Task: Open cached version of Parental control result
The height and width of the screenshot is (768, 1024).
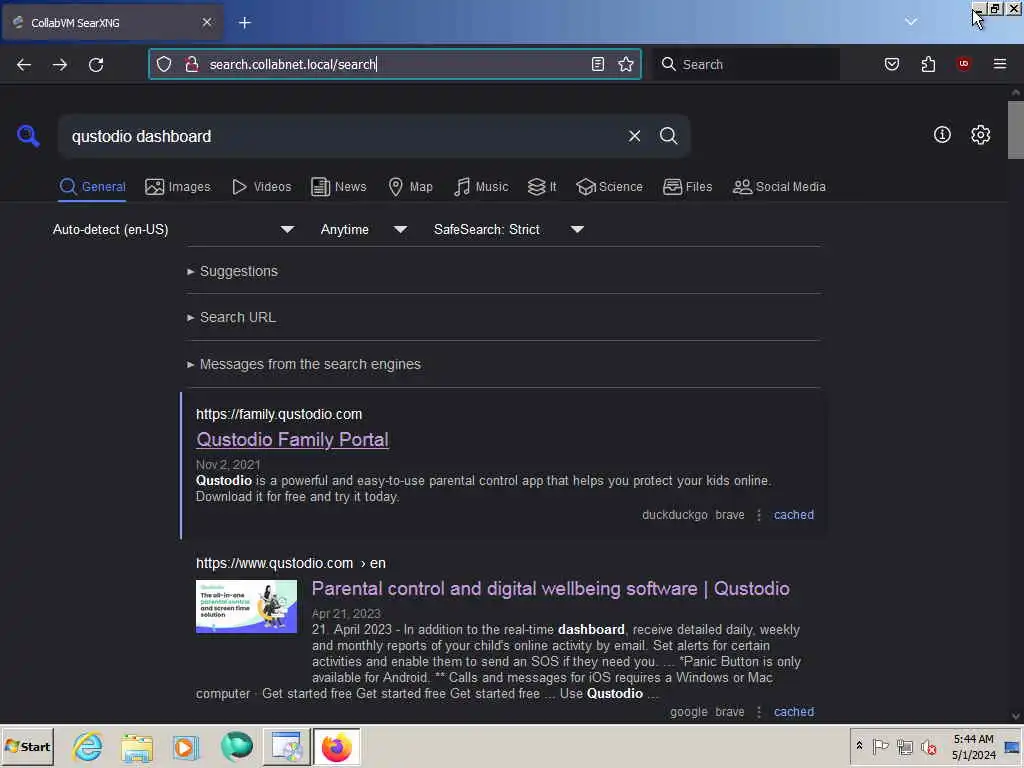Action: pyautogui.click(x=793, y=712)
